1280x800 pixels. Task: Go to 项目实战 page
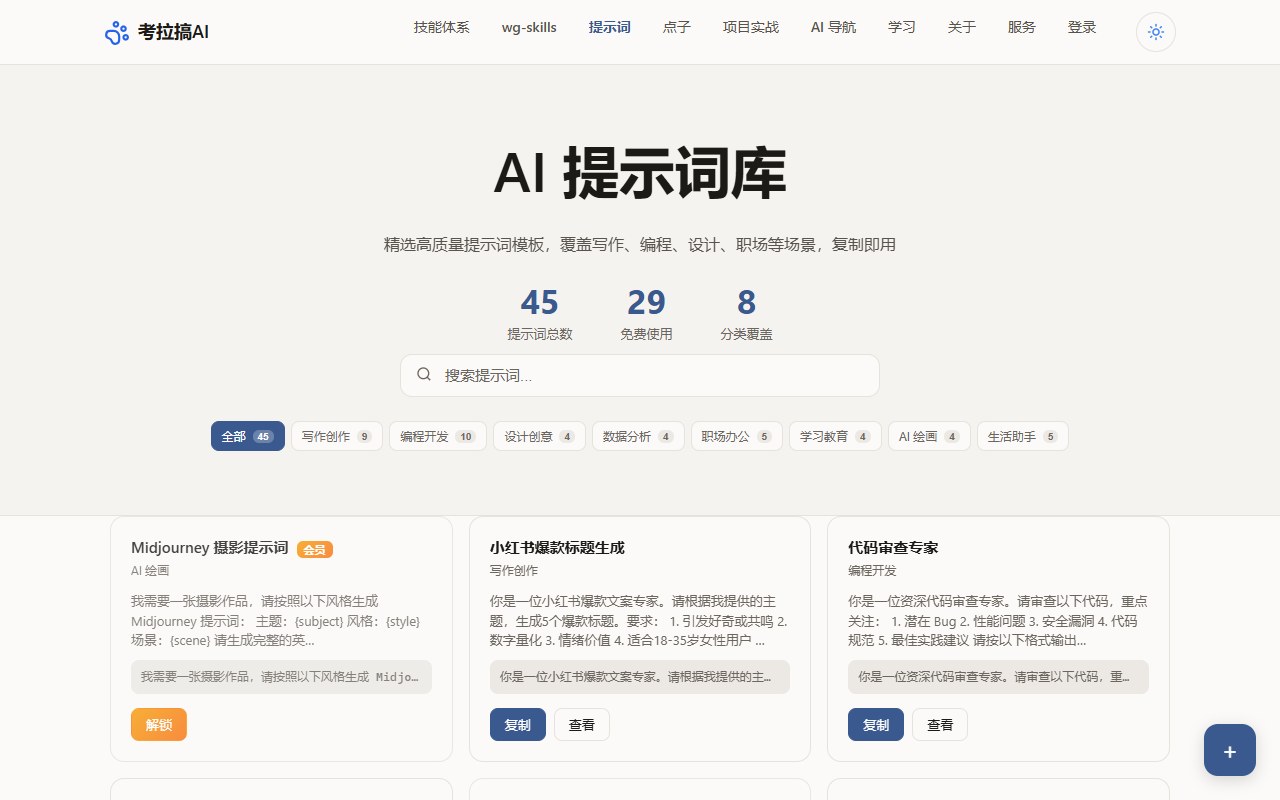[751, 28]
